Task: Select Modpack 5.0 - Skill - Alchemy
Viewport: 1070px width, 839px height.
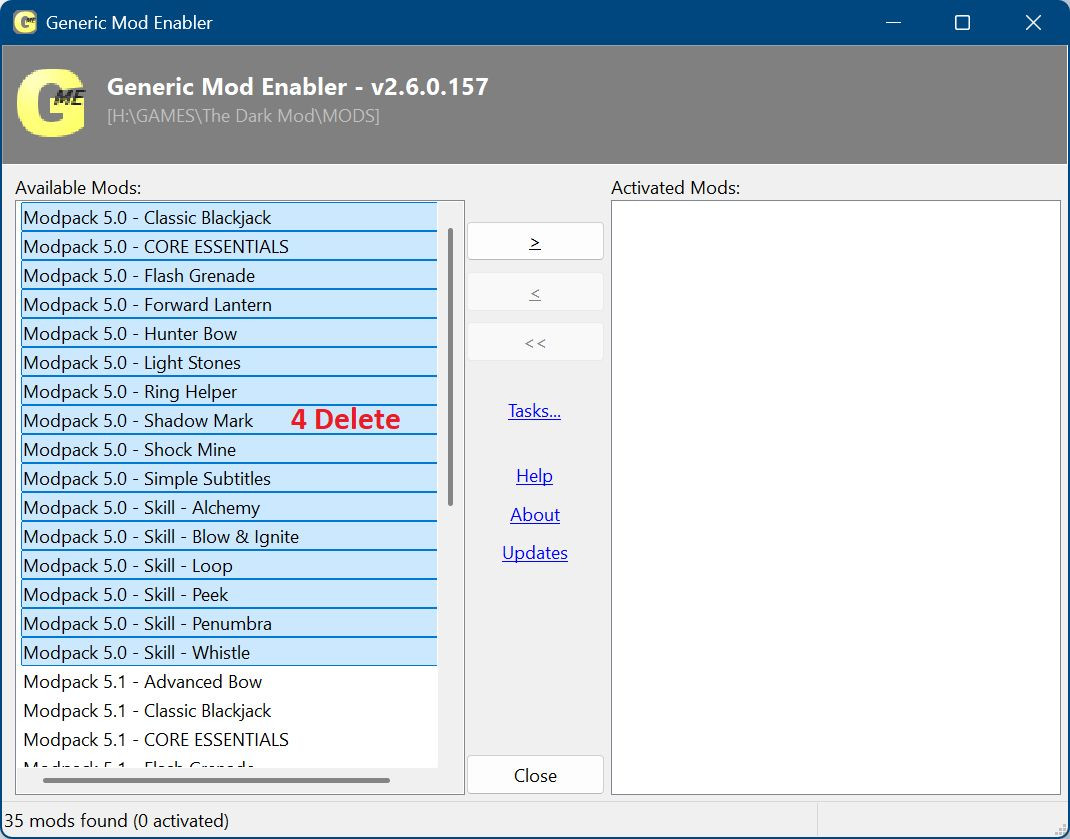Action: pos(229,507)
